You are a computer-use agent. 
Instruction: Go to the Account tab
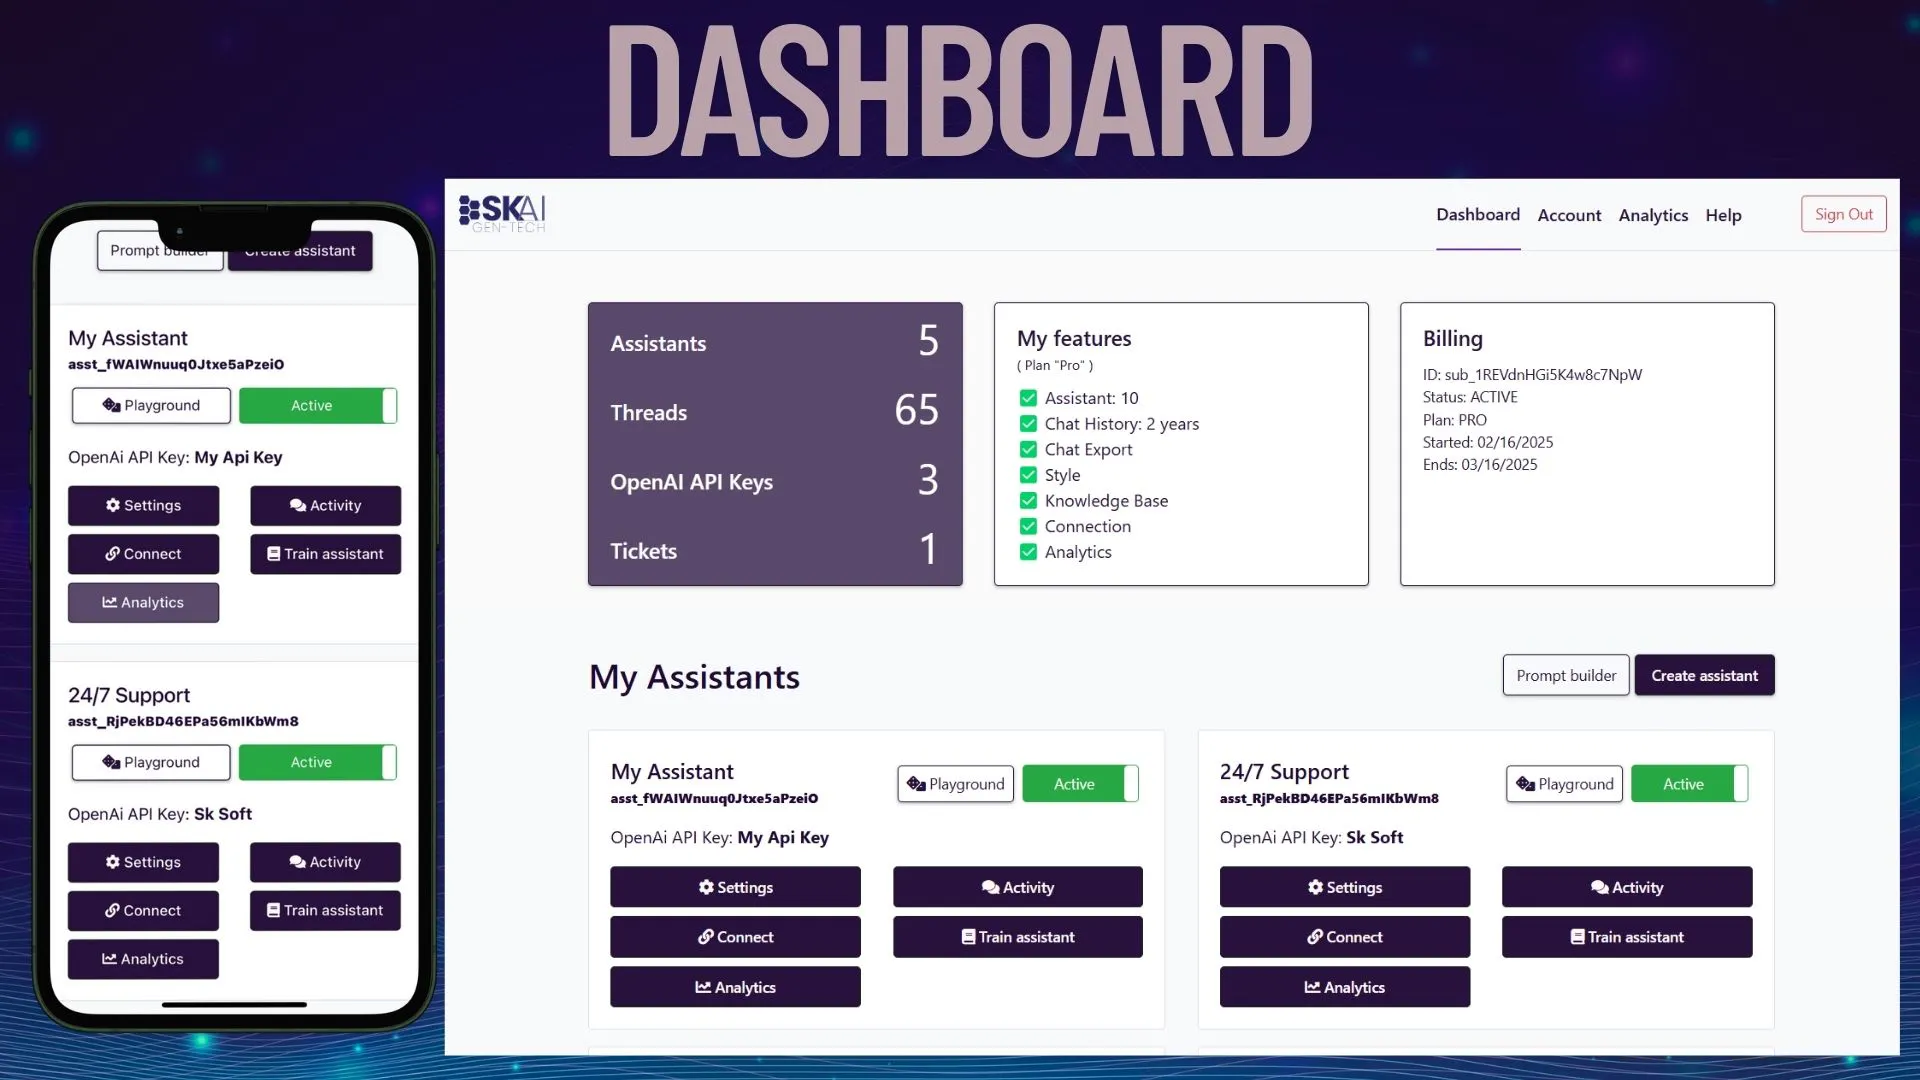tap(1569, 215)
